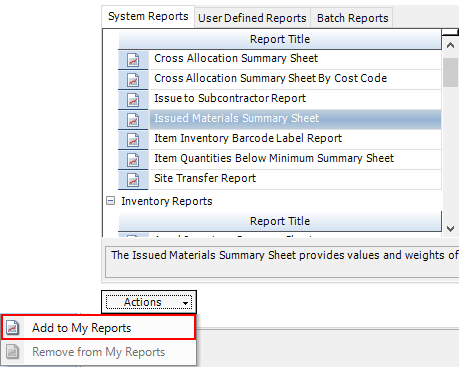This screenshot has width=459, height=367.
Task: Click report icon for Issue to Subcontractor Report
Action: click(133, 100)
